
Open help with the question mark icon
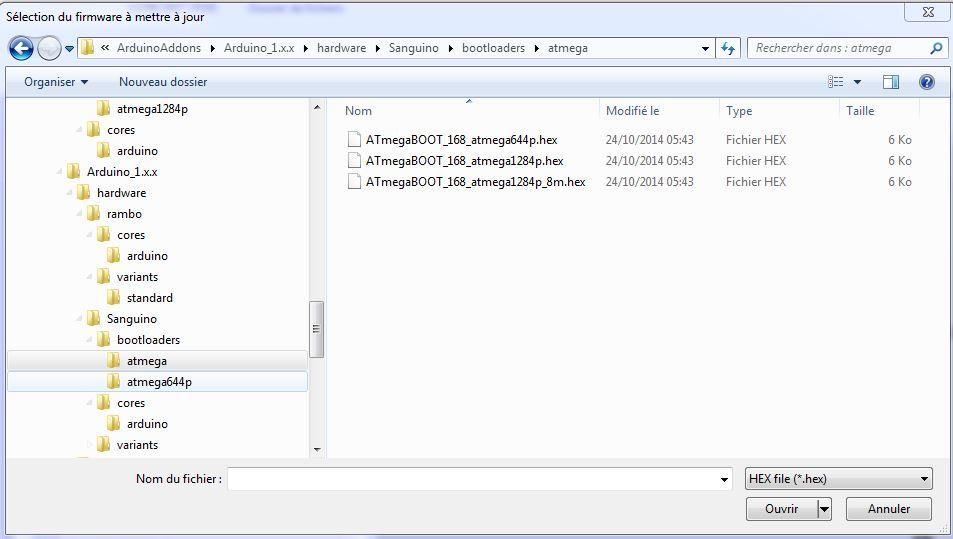pos(927,82)
